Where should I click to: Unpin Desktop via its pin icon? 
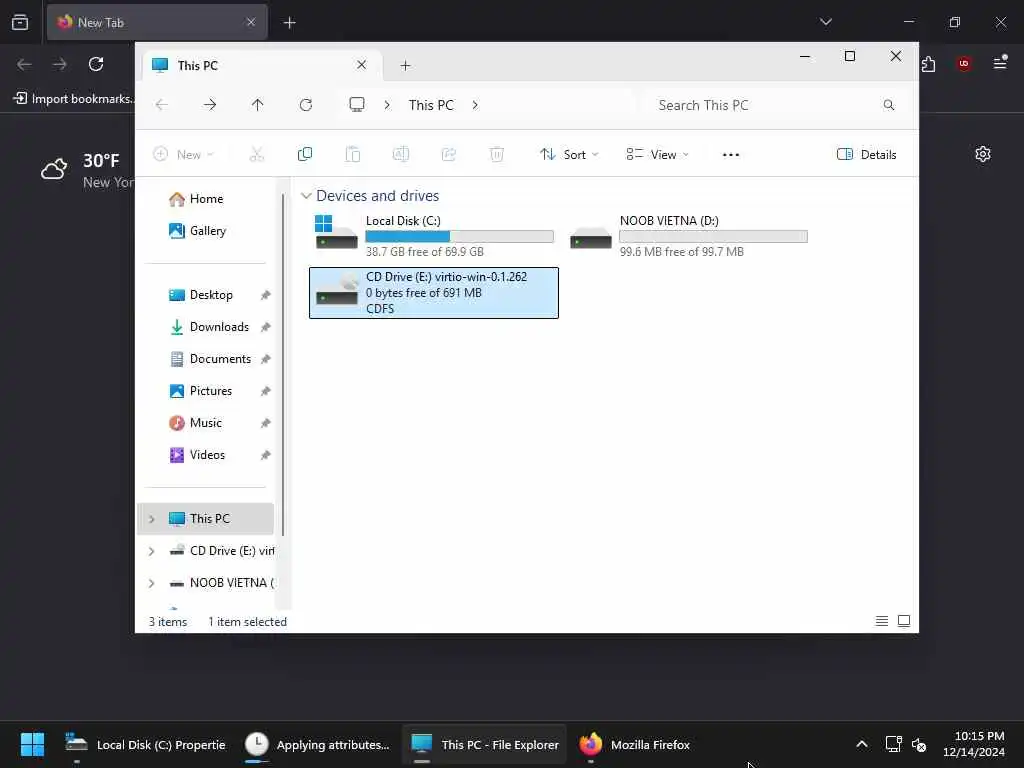pyautogui.click(x=265, y=295)
